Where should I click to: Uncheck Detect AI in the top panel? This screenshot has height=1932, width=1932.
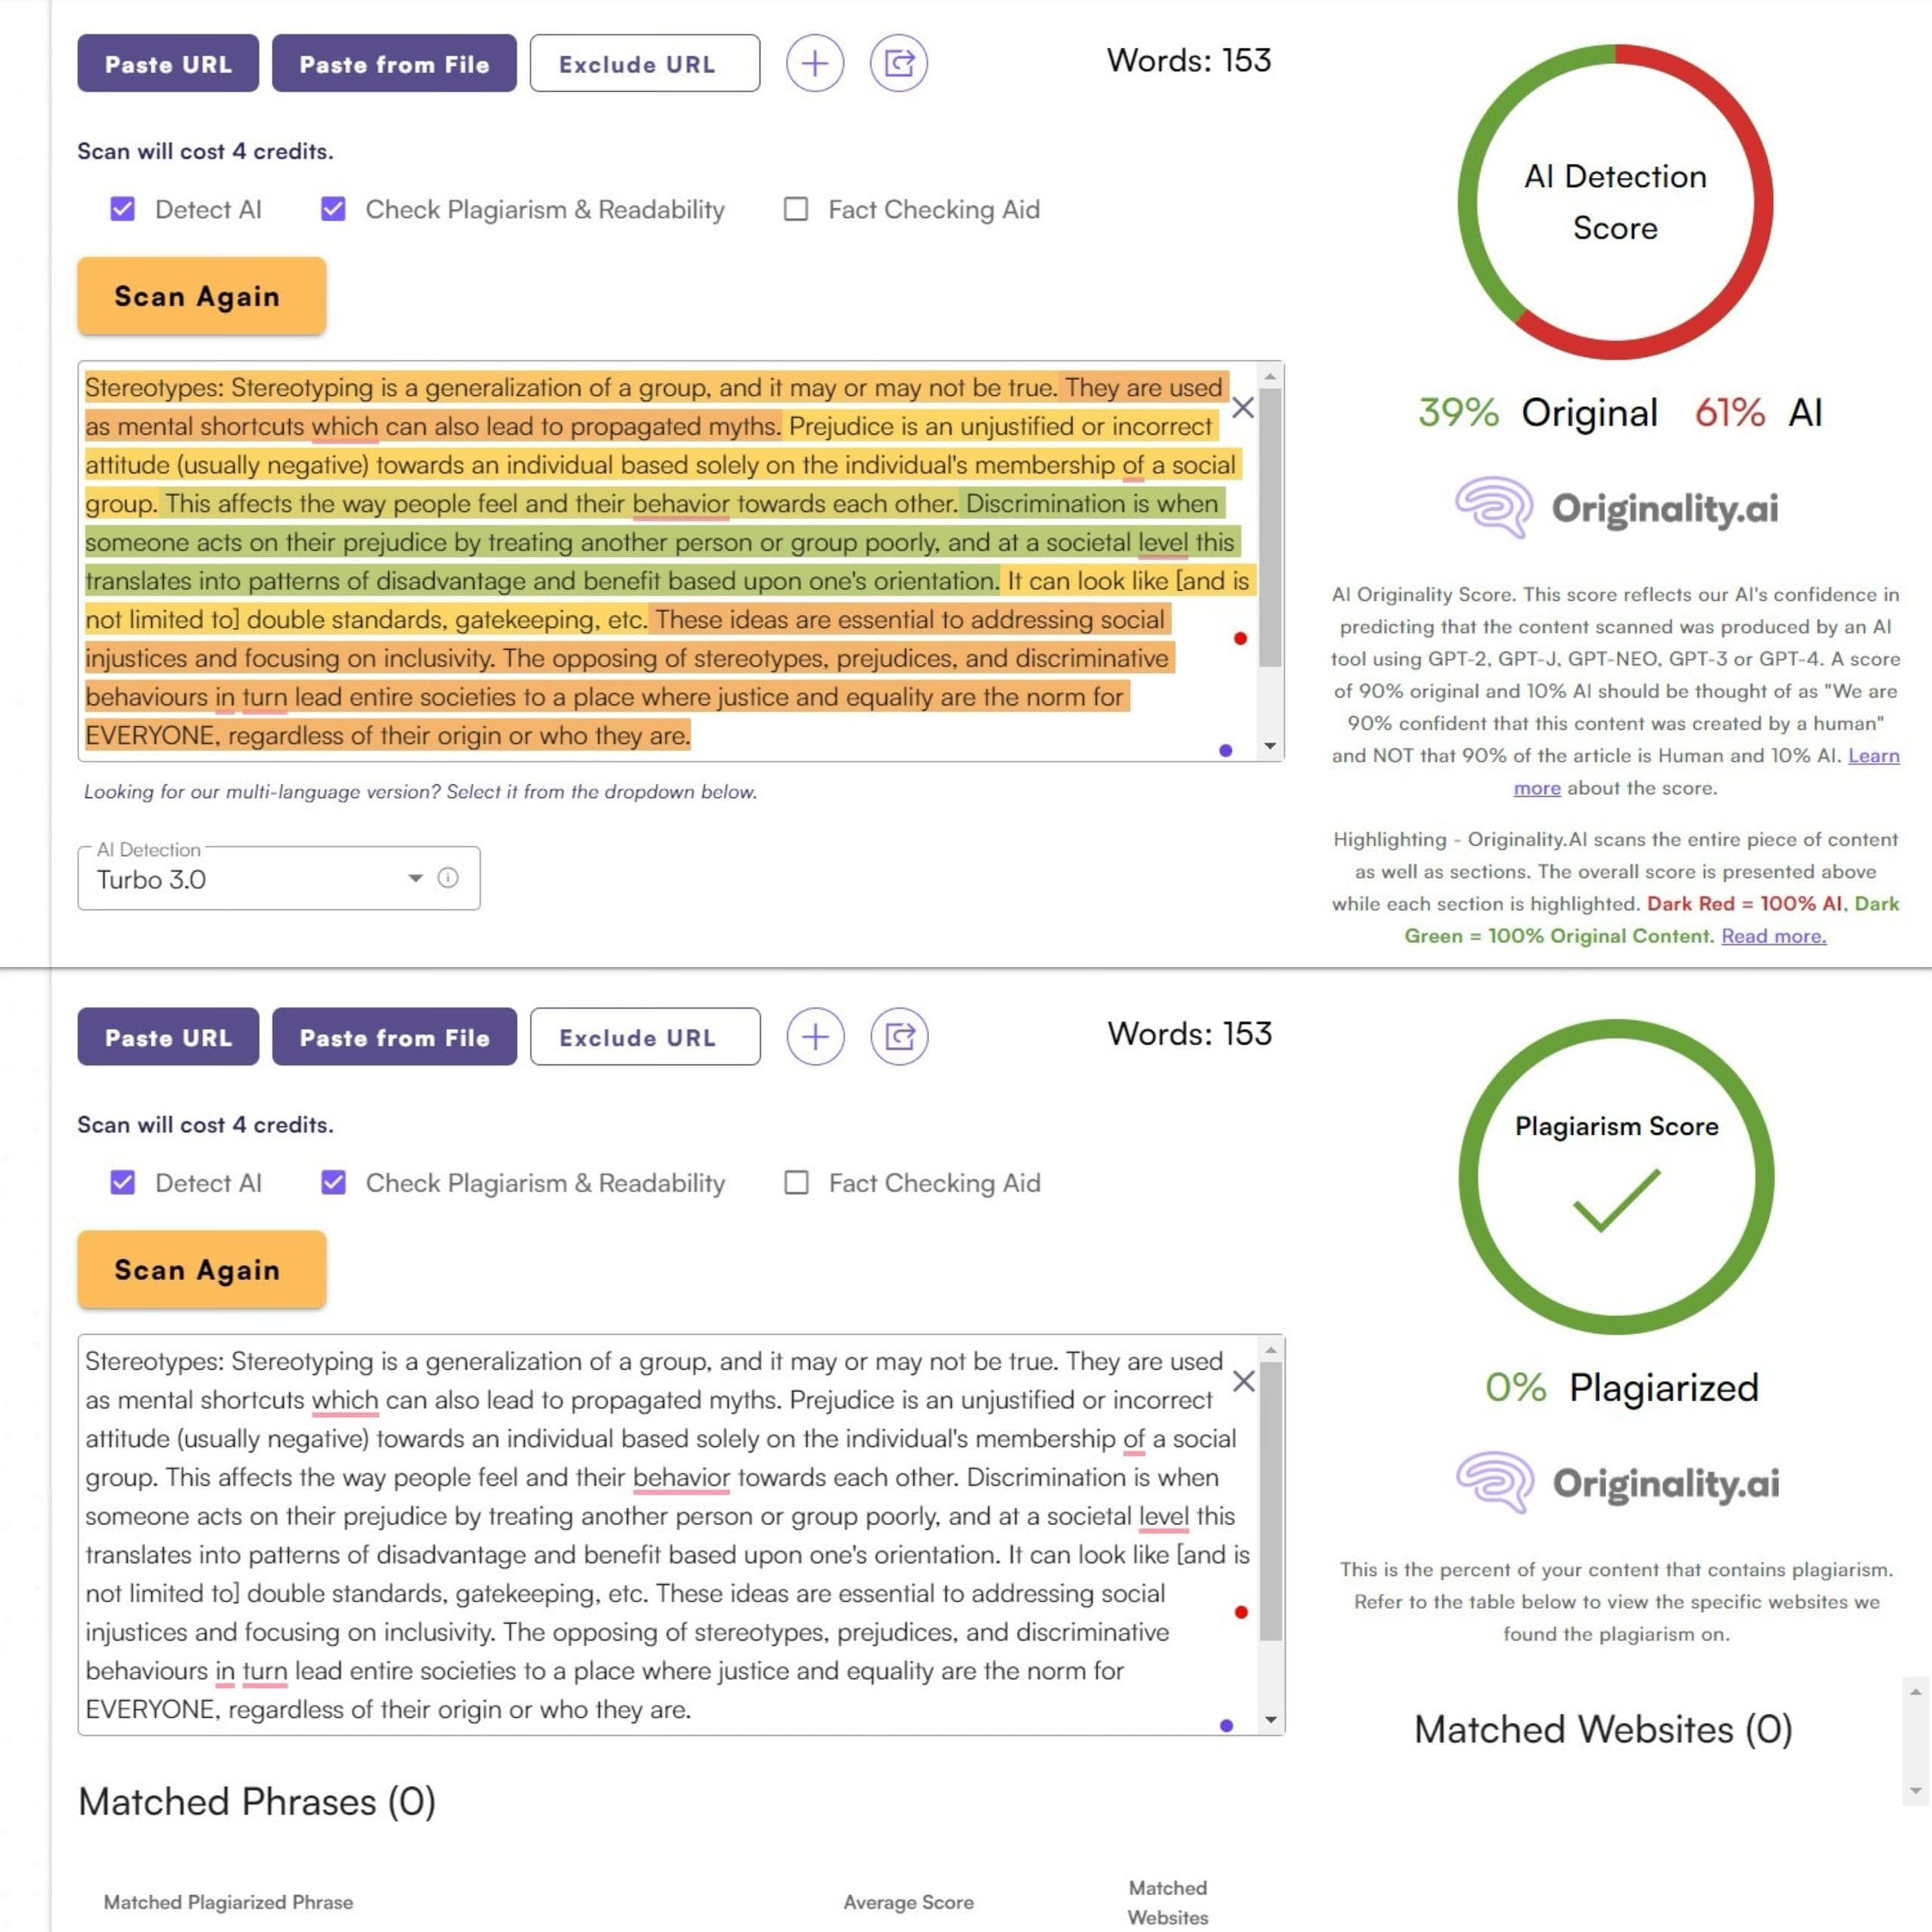click(123, 209)
